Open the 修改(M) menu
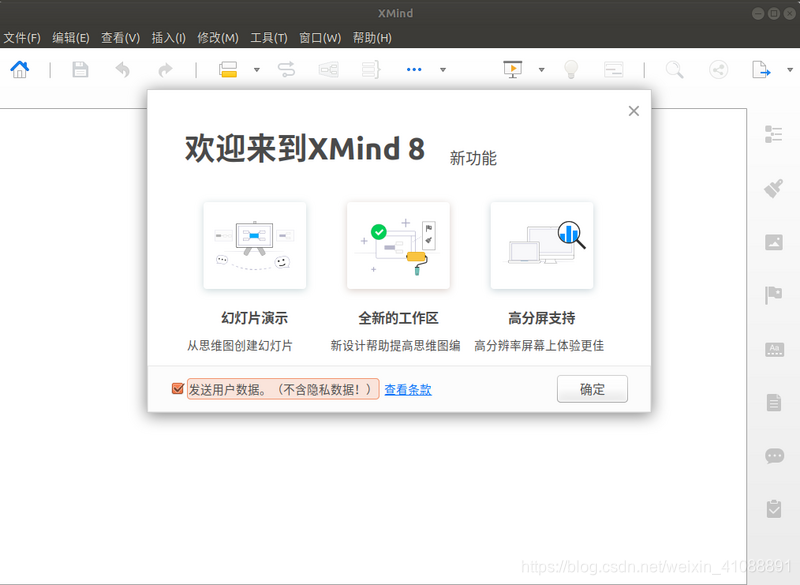Image resolution: width=800 pixels, height=585 pixels. 218,38
